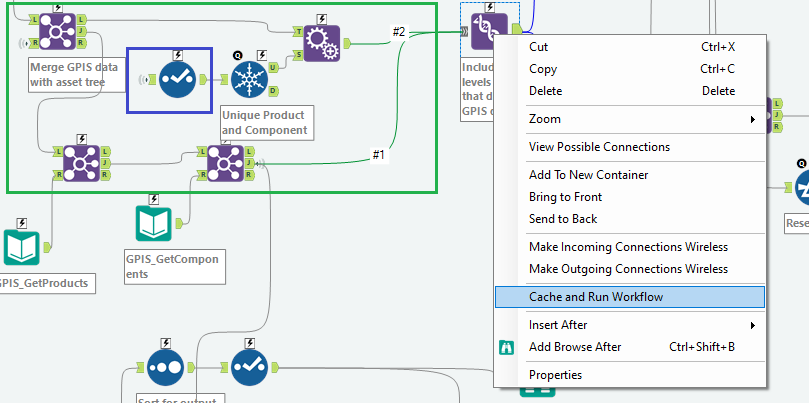
Task: Click the Select tool next to the Sort tool
Action: 249,368
